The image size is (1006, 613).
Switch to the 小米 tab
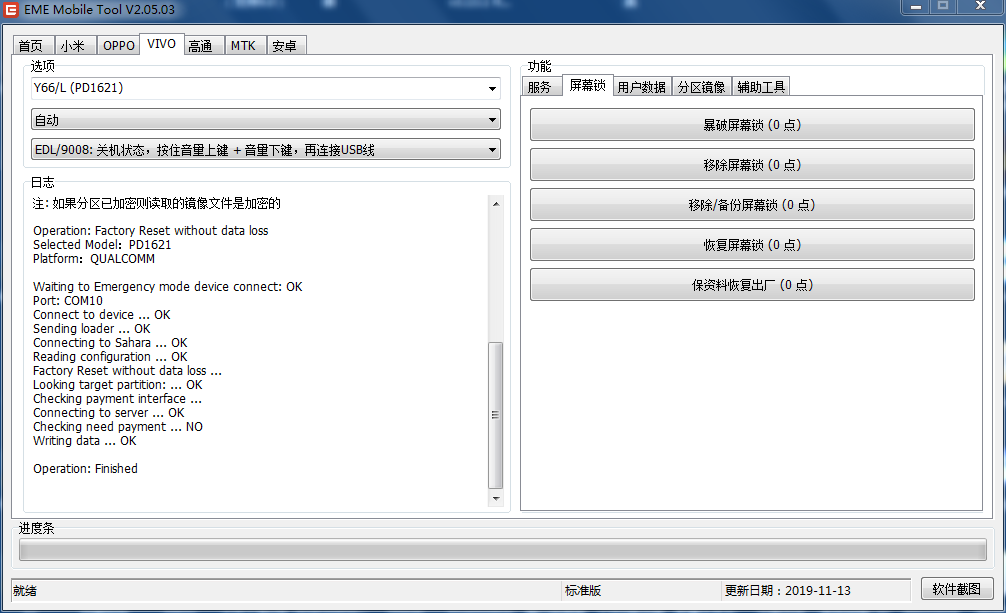(x=74, y=46)
